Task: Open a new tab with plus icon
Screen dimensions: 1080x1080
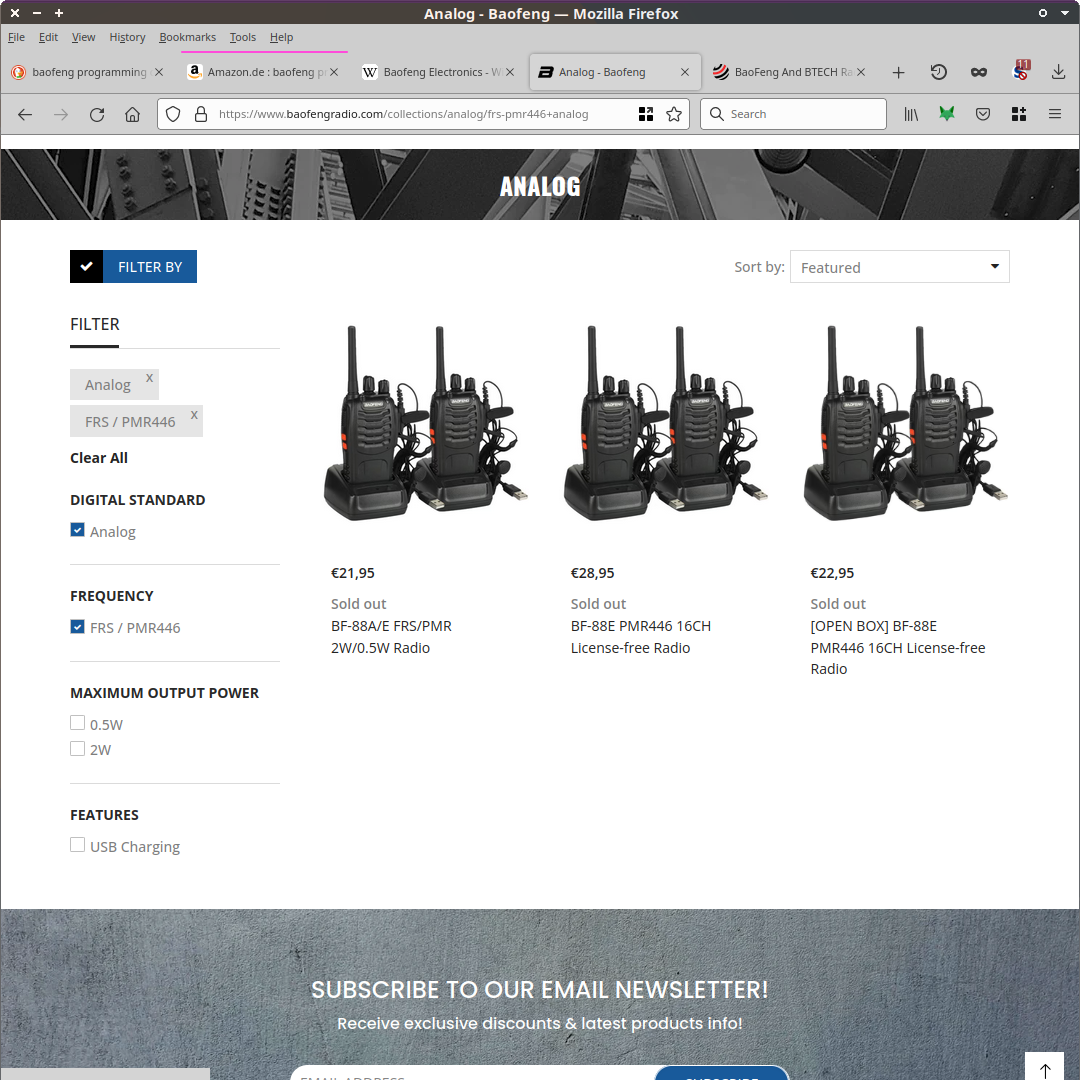Action: (898, 72)
